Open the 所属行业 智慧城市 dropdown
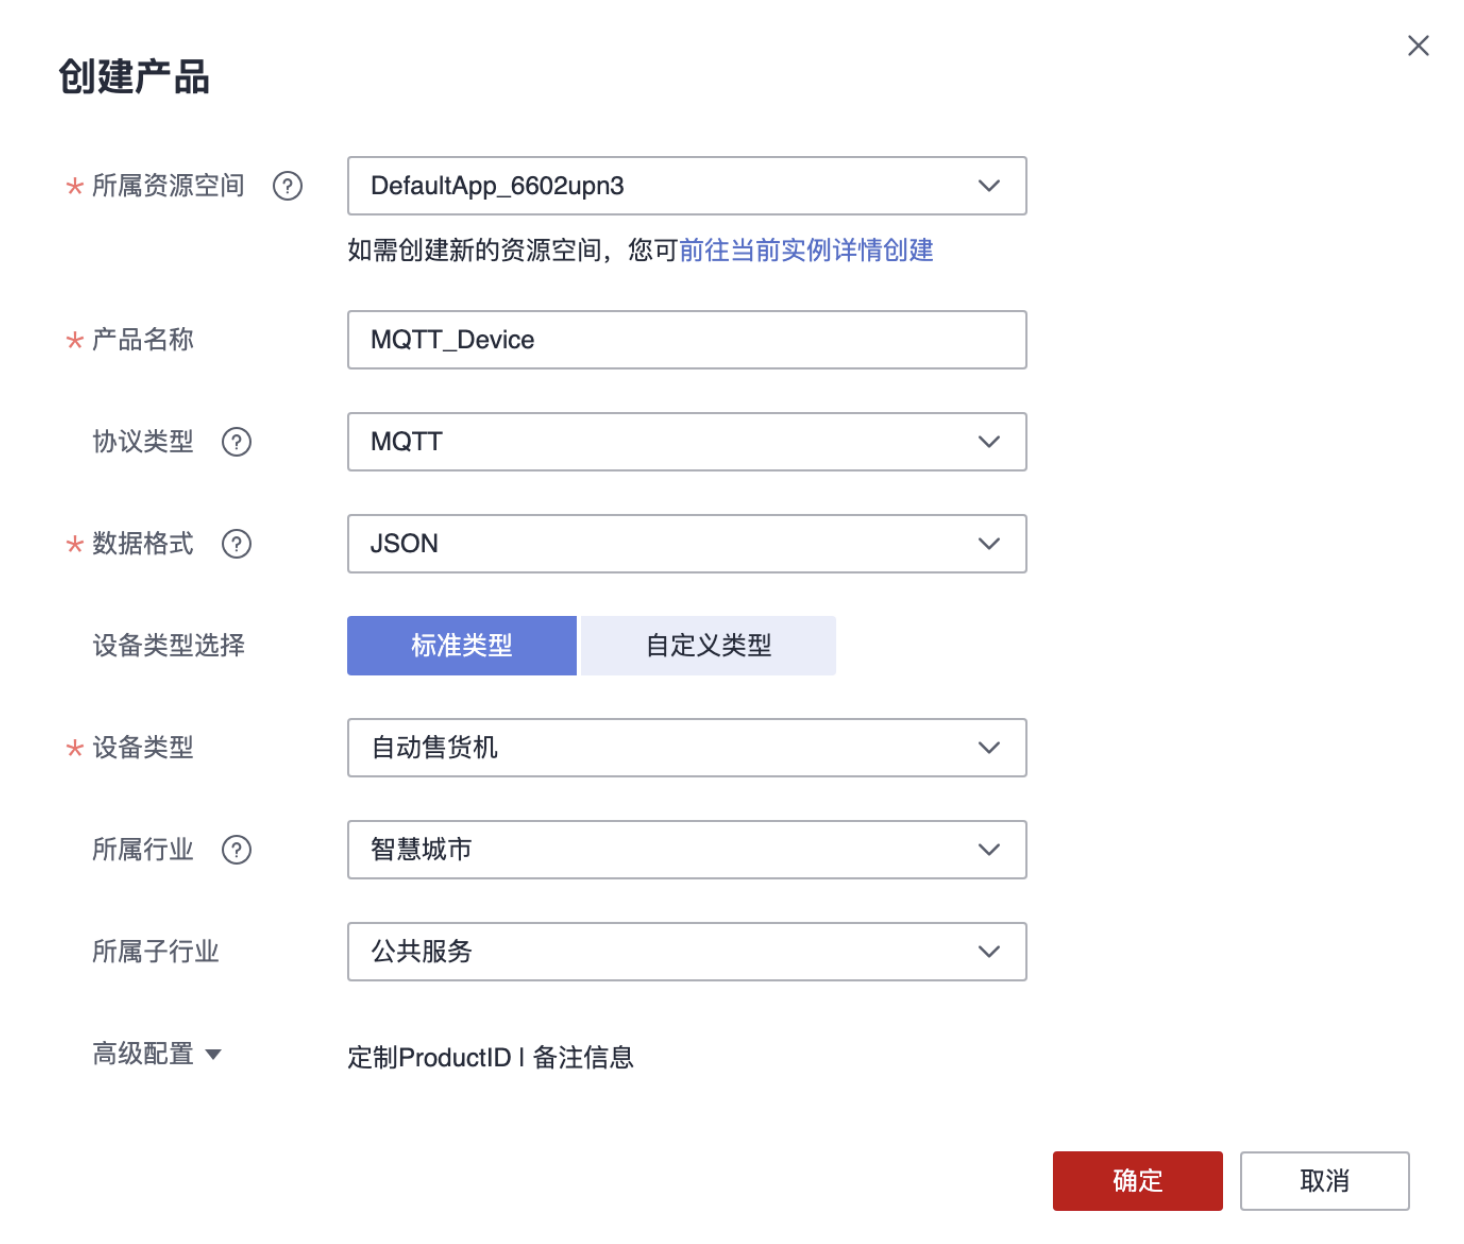 point(687,850)
